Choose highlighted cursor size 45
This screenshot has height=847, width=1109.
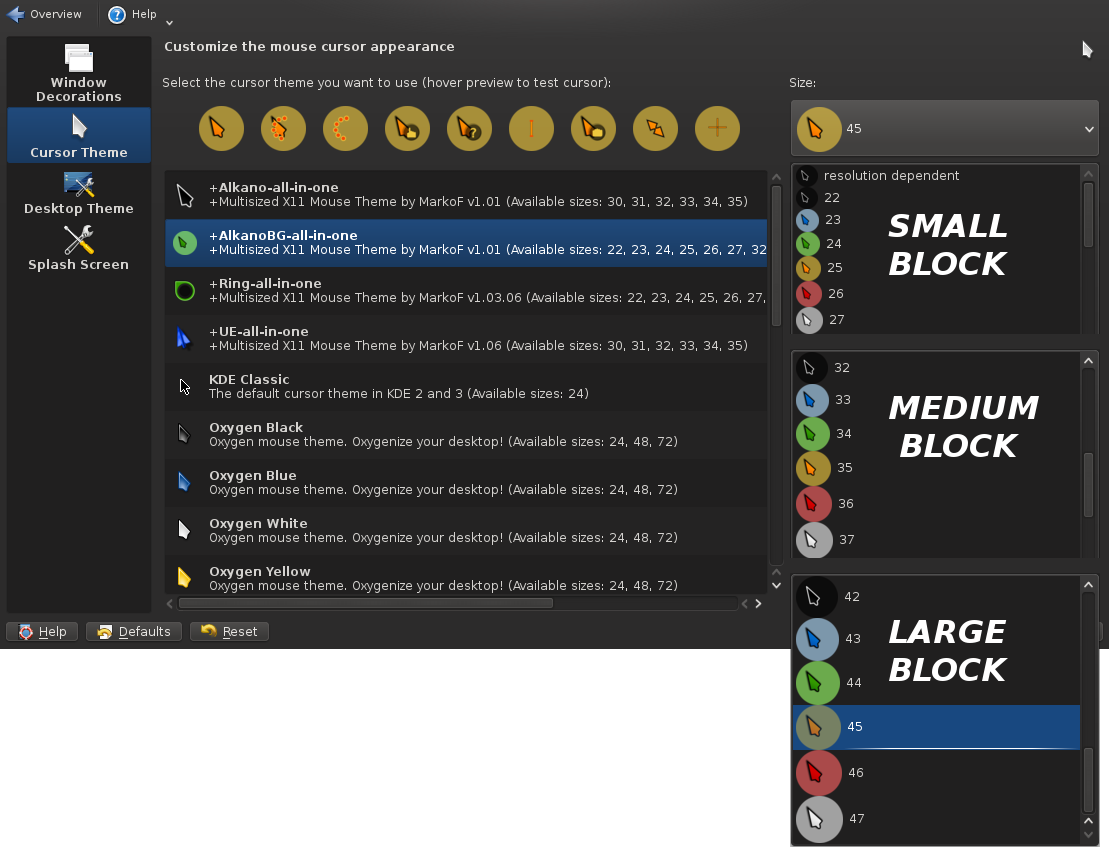tap(936, 727)
